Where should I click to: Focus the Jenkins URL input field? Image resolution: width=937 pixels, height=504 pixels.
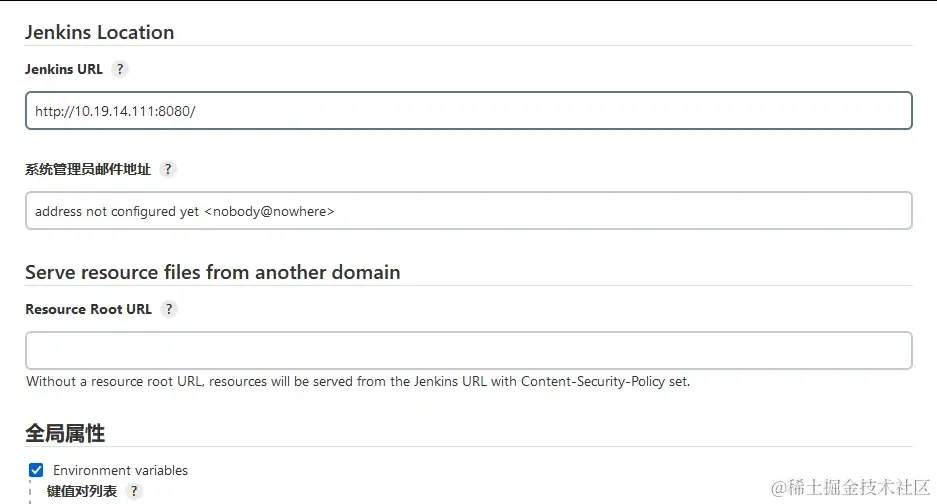click(x=468, y=111)
